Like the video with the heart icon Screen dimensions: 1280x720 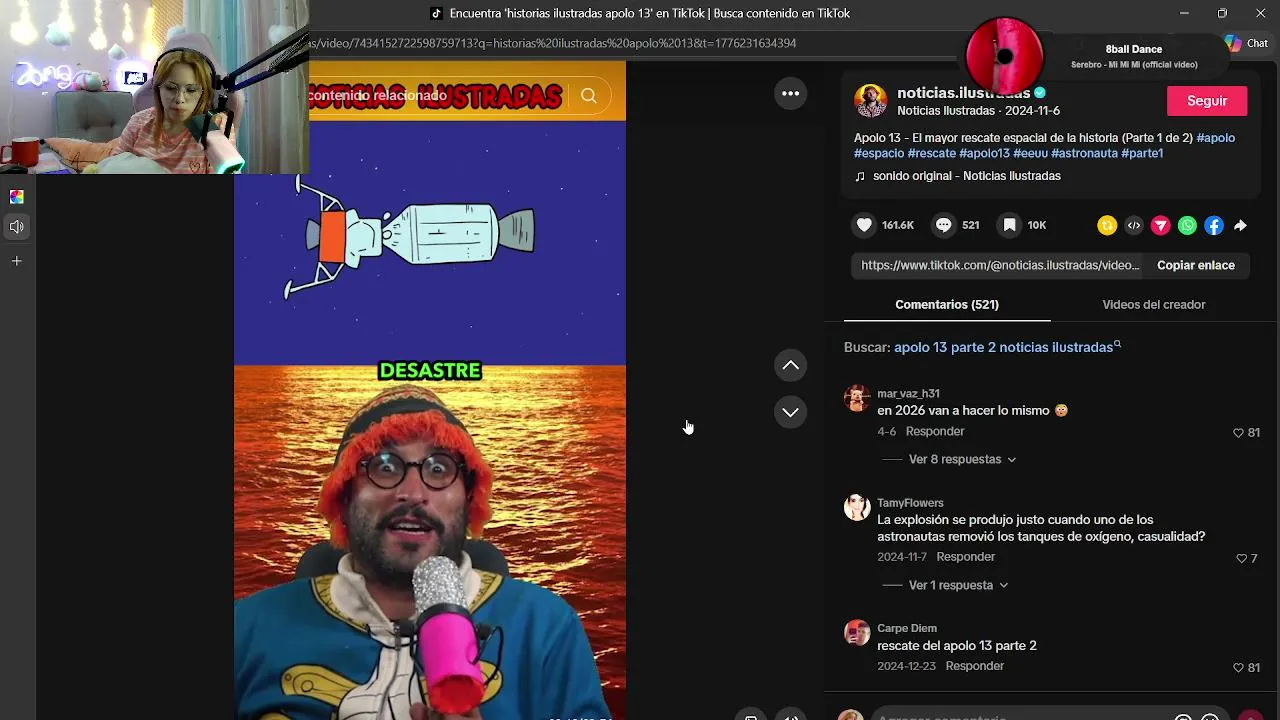864,225
